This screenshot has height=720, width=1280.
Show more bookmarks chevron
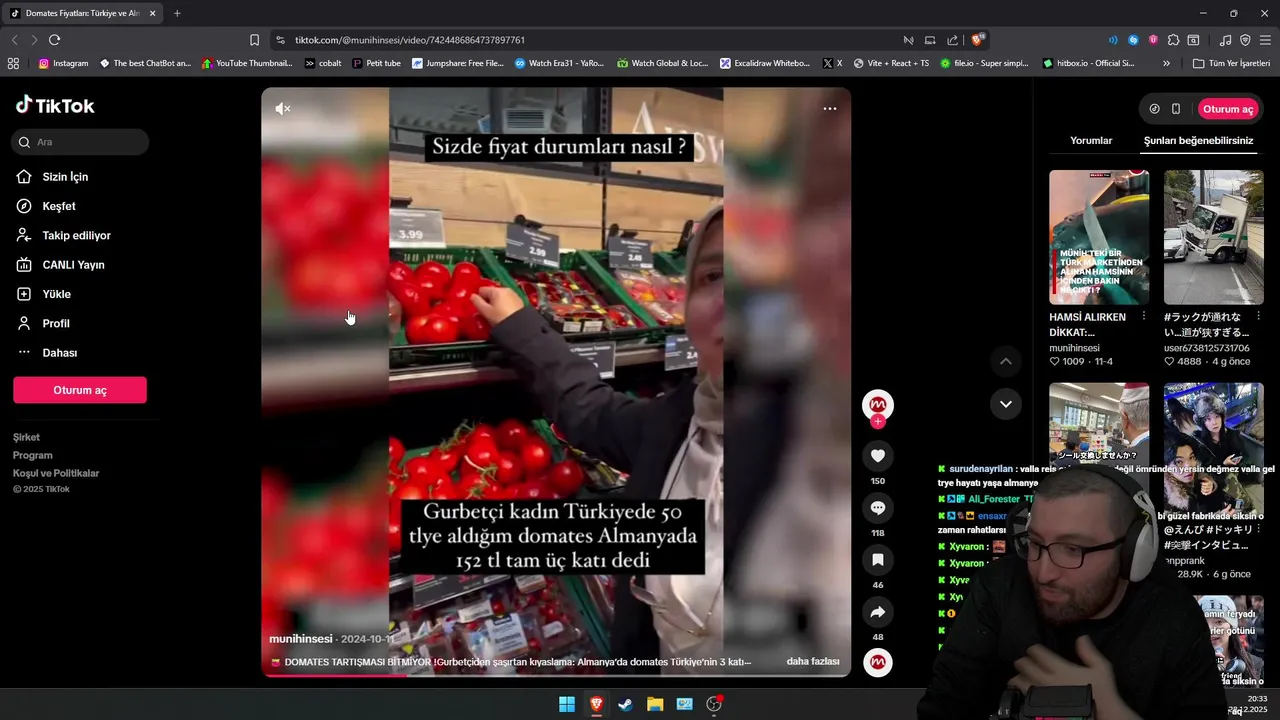click(1166, 63)
